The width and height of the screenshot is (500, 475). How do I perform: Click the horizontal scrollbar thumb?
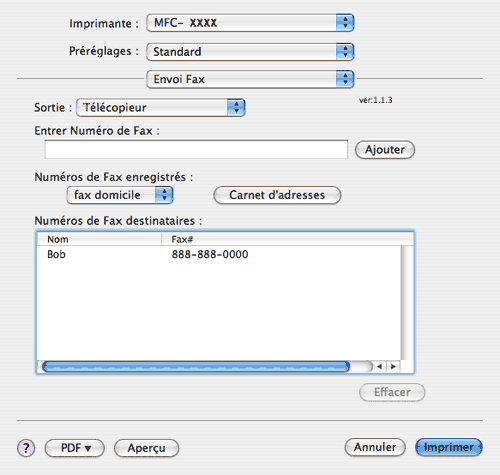click(x=196, y=367)
